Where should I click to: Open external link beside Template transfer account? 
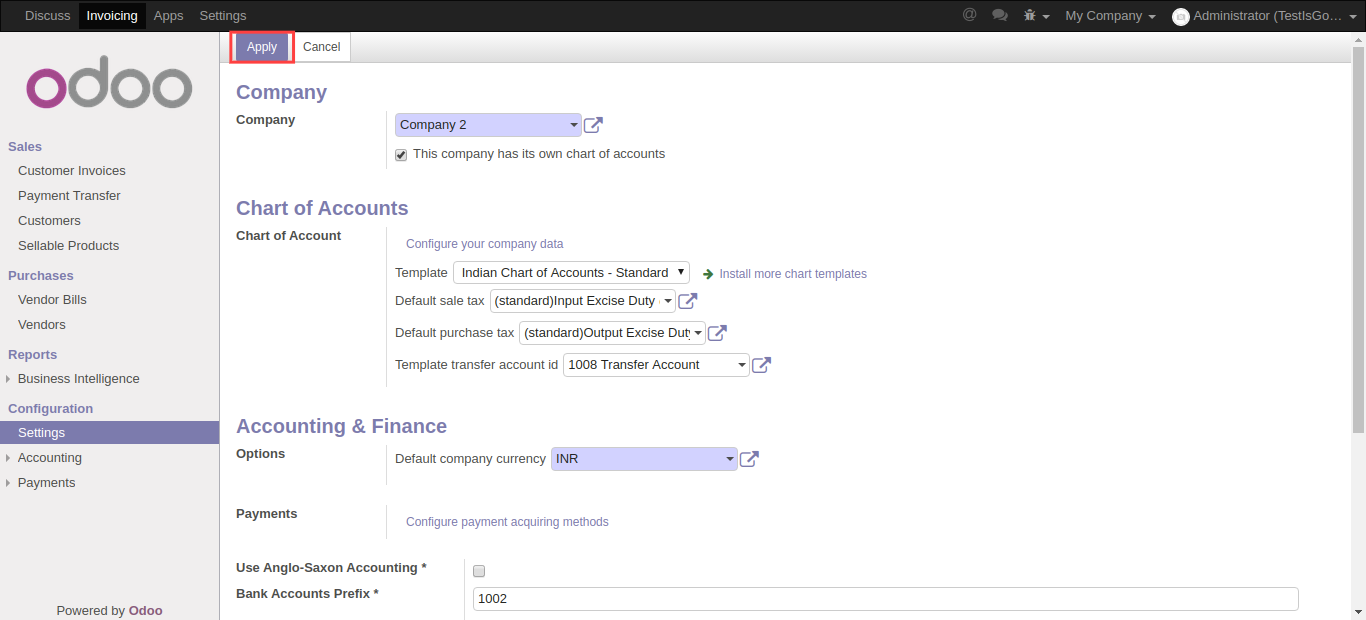pyautogui.click(x=761, y=365)
